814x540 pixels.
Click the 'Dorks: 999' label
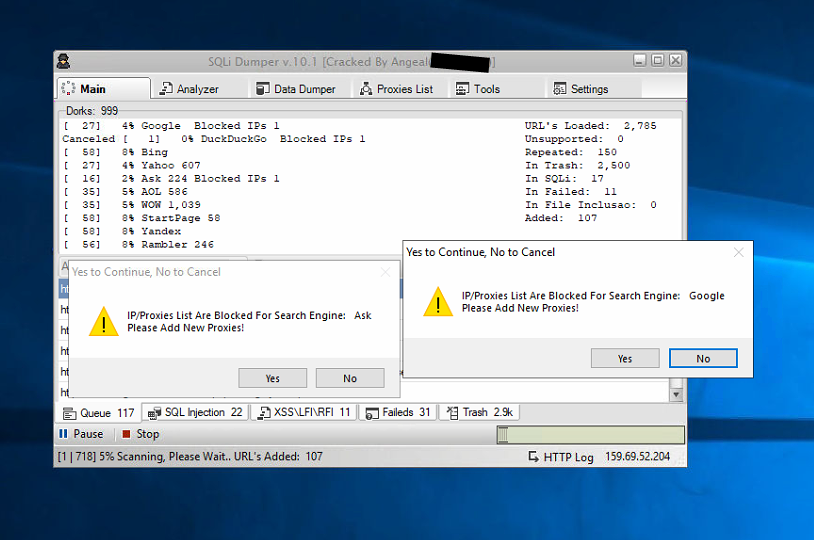pos(92,111)
